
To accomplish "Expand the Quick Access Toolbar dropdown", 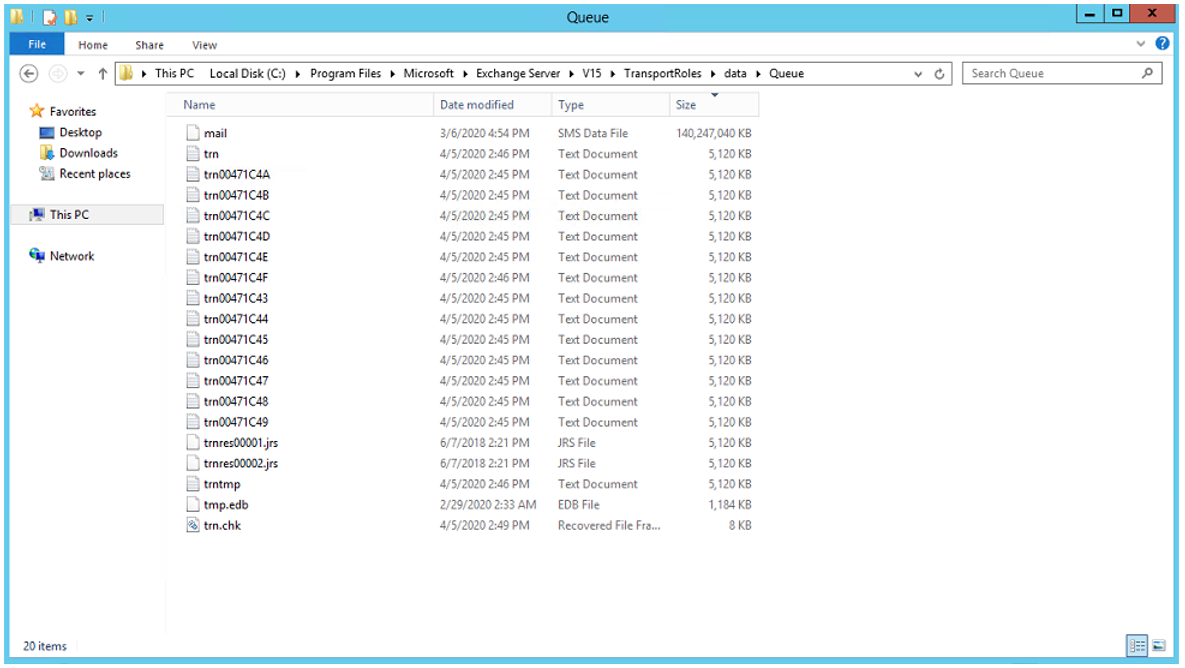I will tap(90, 16).
